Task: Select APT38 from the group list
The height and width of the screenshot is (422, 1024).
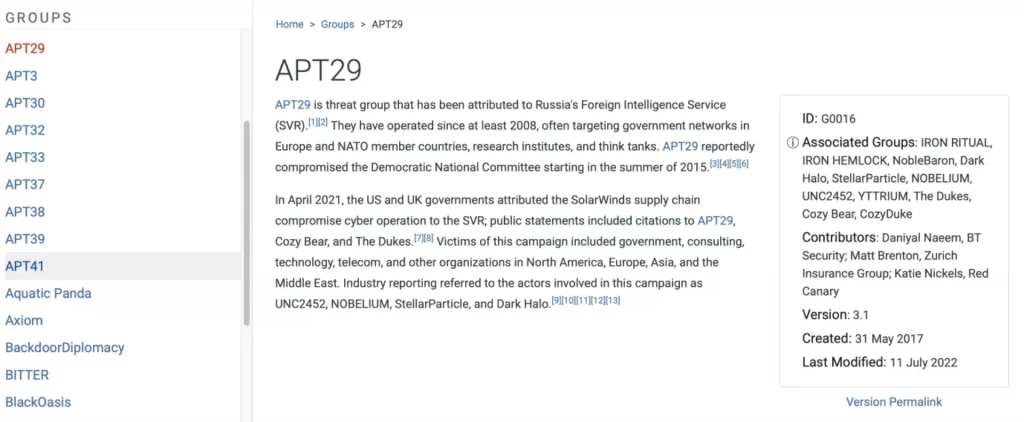Action: (x=25, y=212)
